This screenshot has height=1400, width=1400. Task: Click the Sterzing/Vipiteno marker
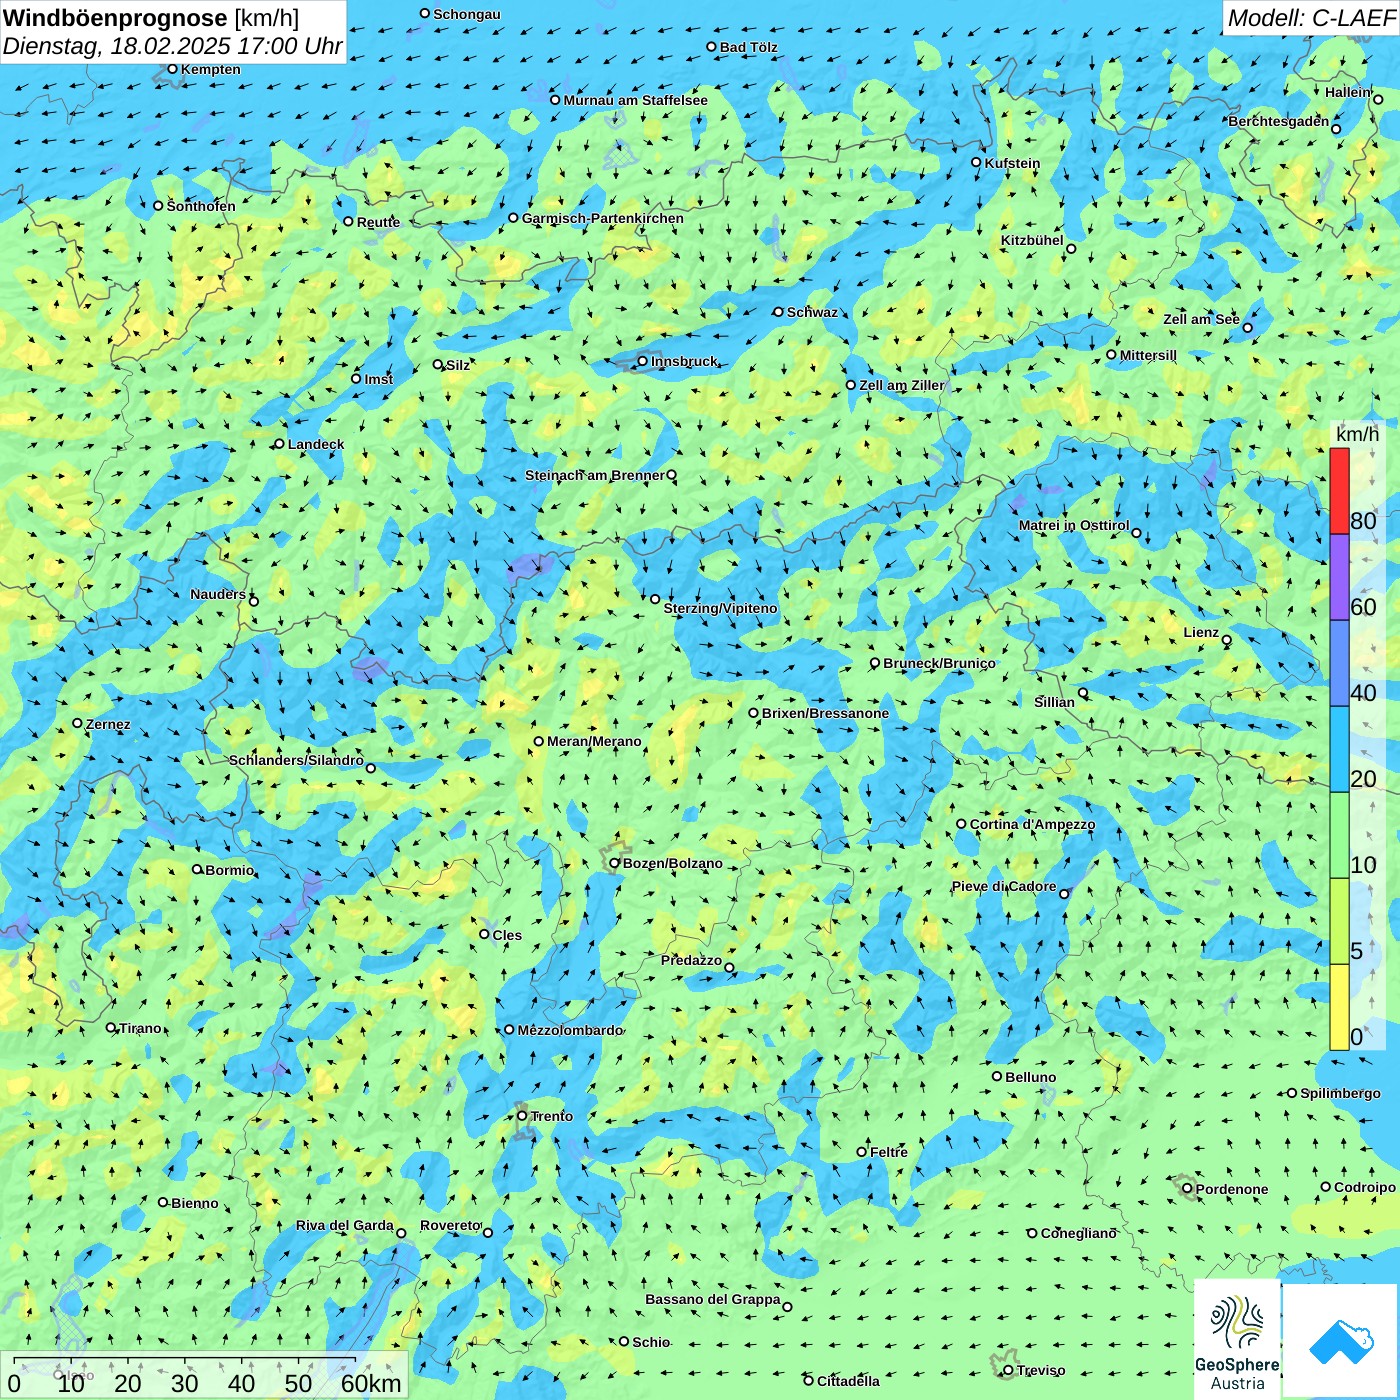(x=655, y=599)
